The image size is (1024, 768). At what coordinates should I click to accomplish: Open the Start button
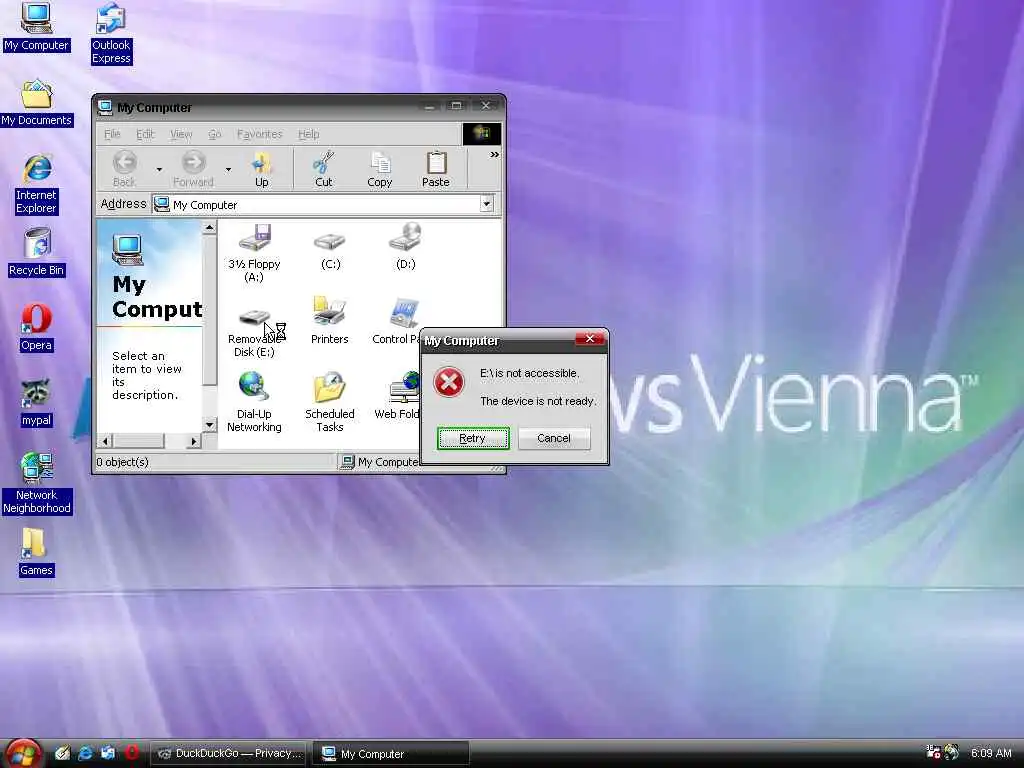(22, 753)
